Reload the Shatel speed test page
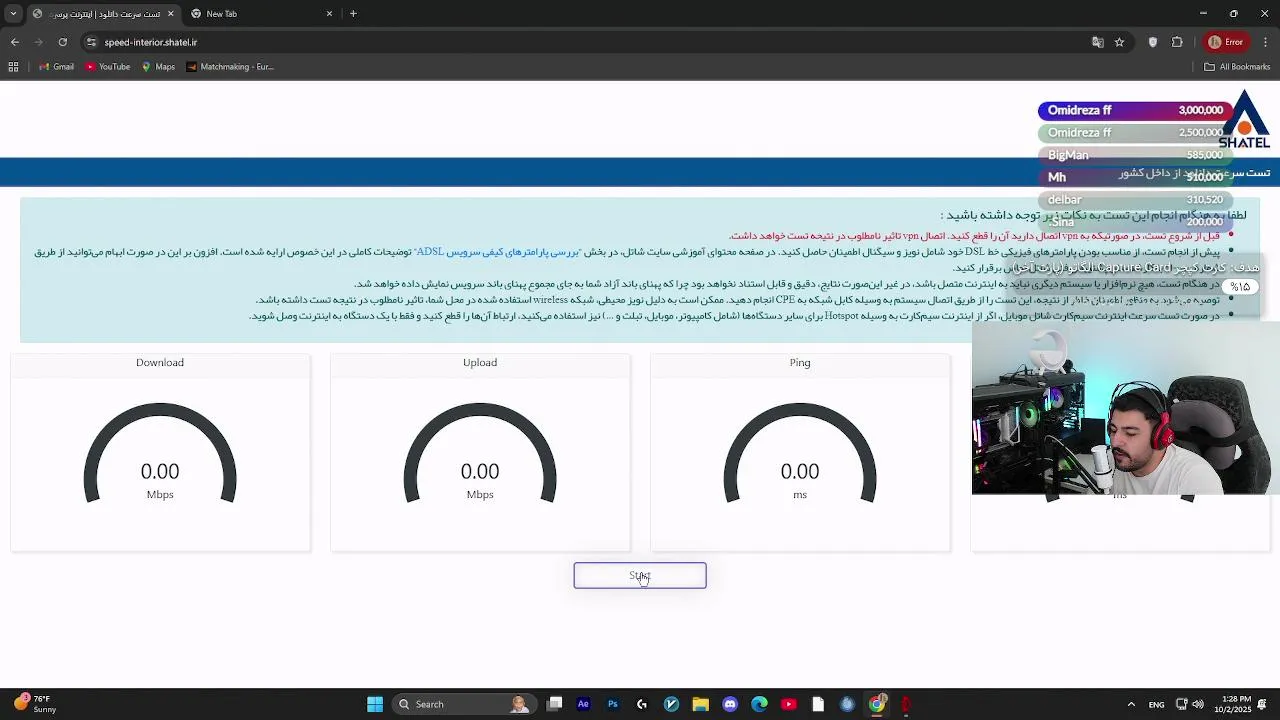Screen dimensions: 1280x720 [63, 42]
